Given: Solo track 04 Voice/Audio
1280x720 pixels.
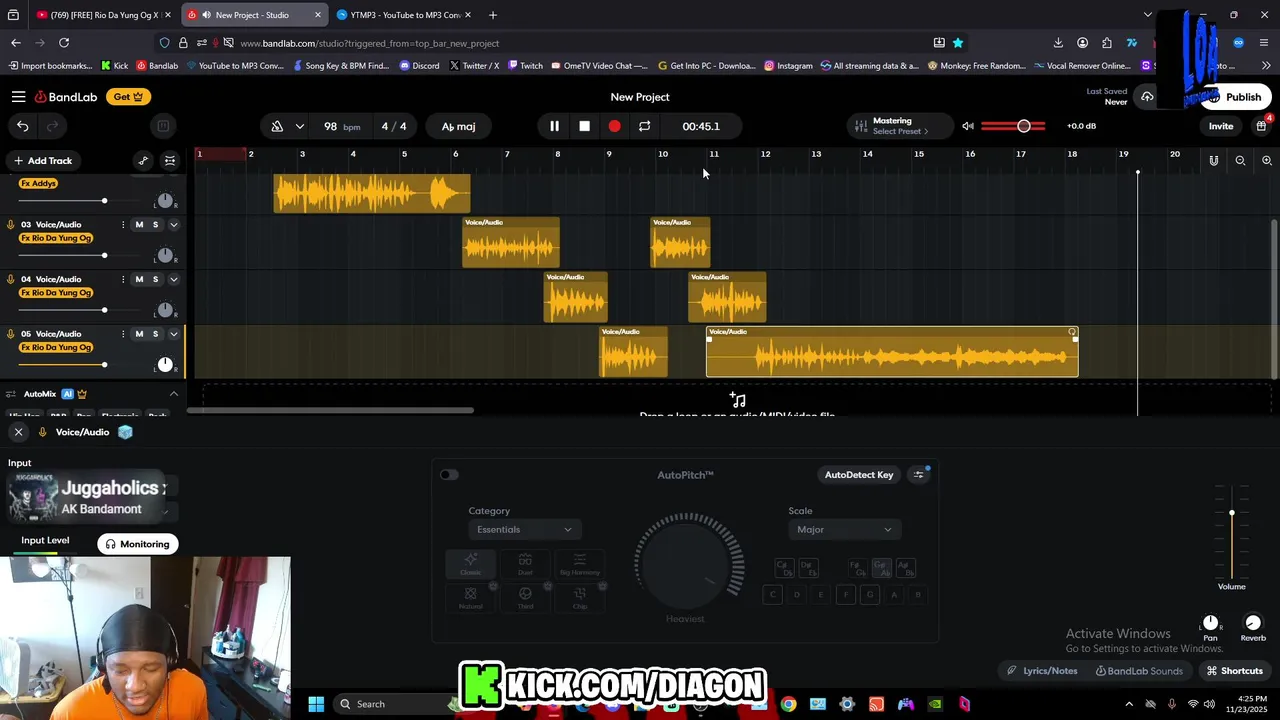Looking at the screenshot, I should tap(155, 279).
